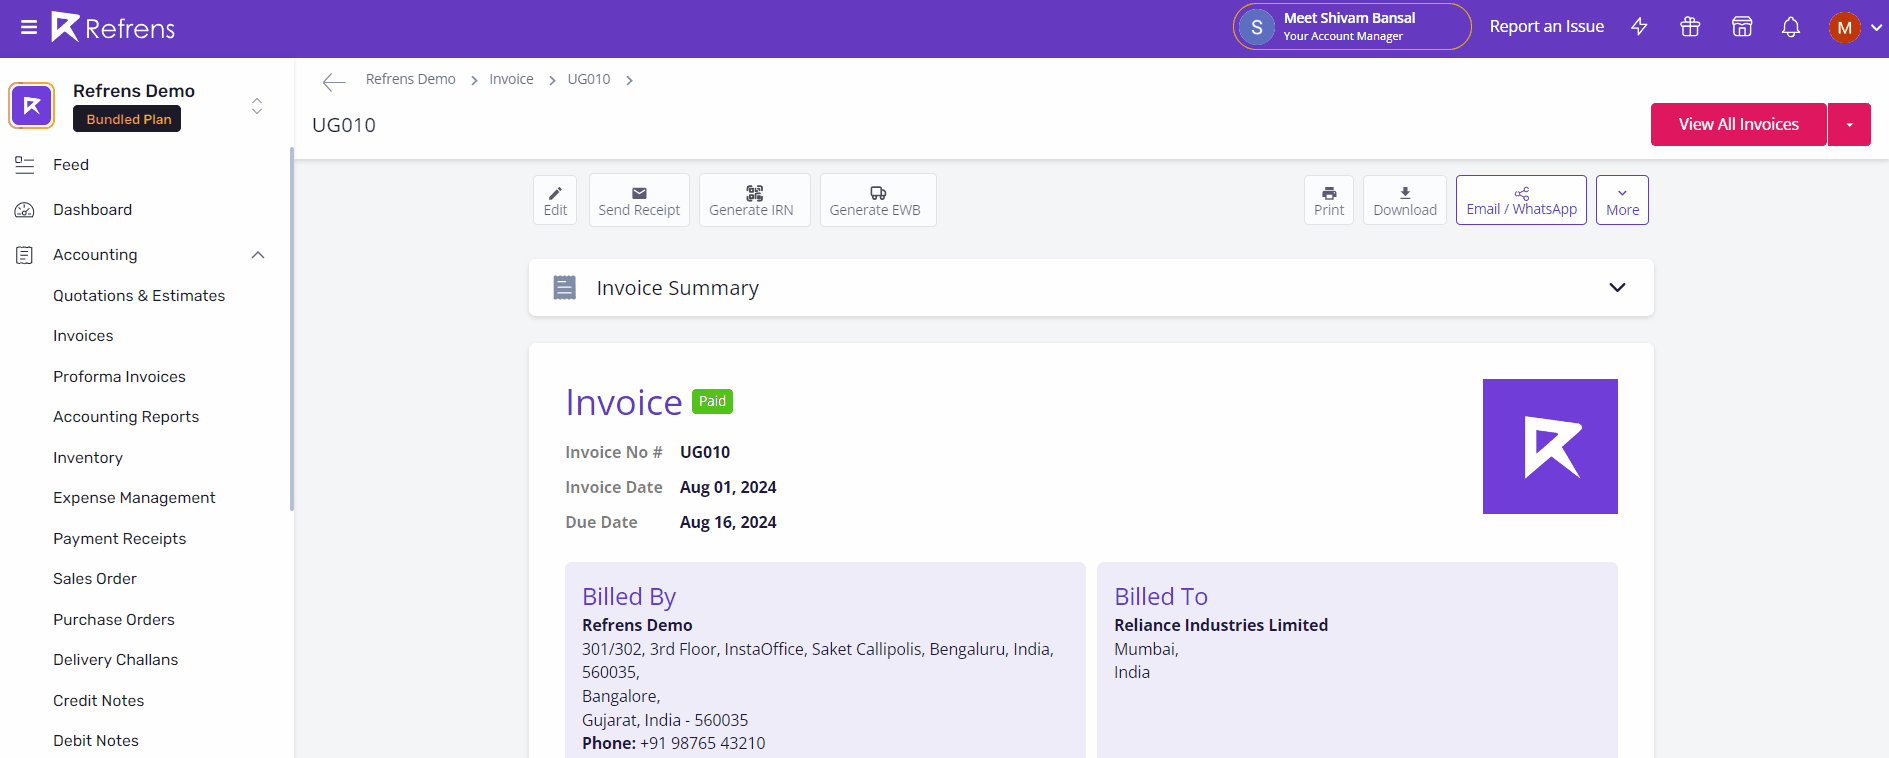Click the invoice company logo image
Viewport: 1889px width, 758px height.
pyautogui.click(x=1550, y=446)
